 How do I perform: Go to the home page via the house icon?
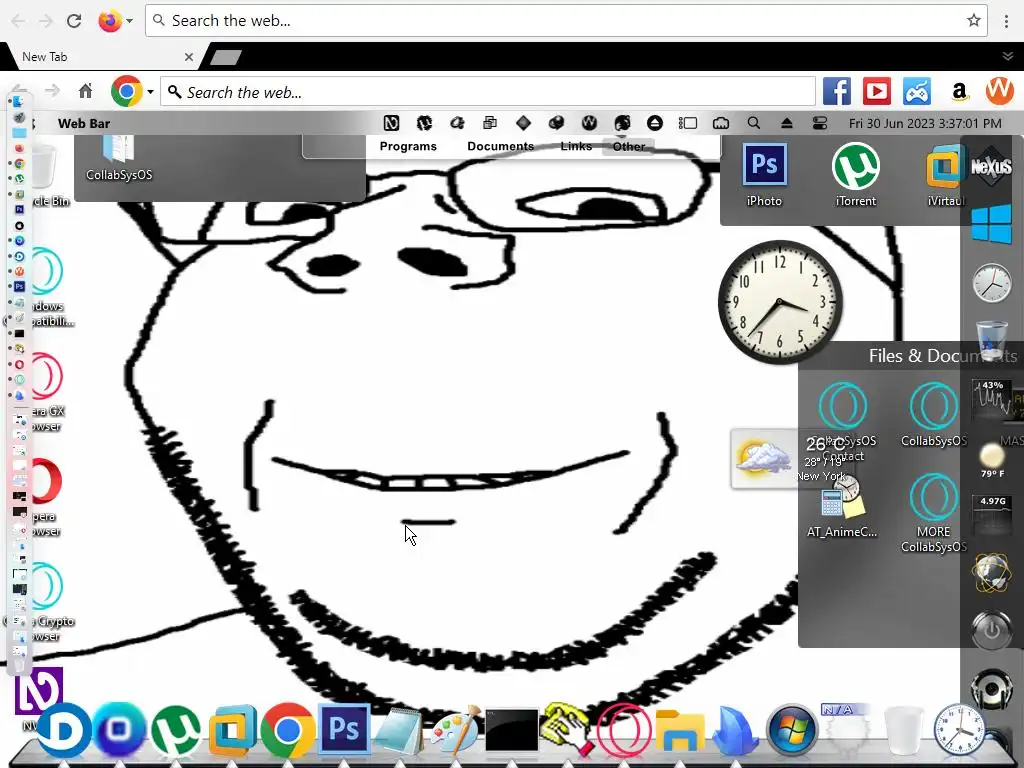pyautogui.click(x=86, y=91)
